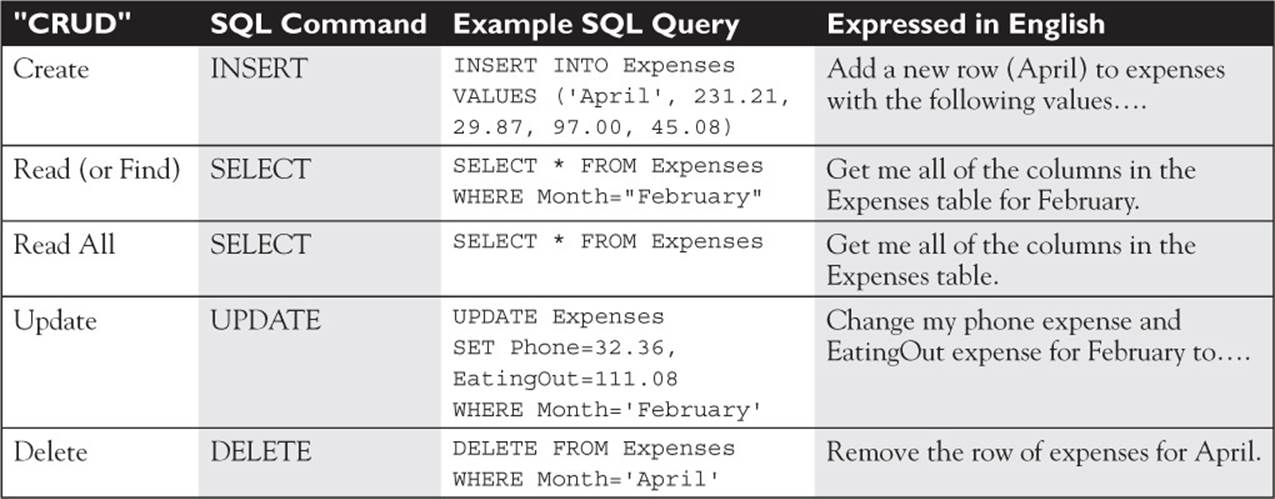
Task: Select the SQL Command column header
Action: [318, 24]
